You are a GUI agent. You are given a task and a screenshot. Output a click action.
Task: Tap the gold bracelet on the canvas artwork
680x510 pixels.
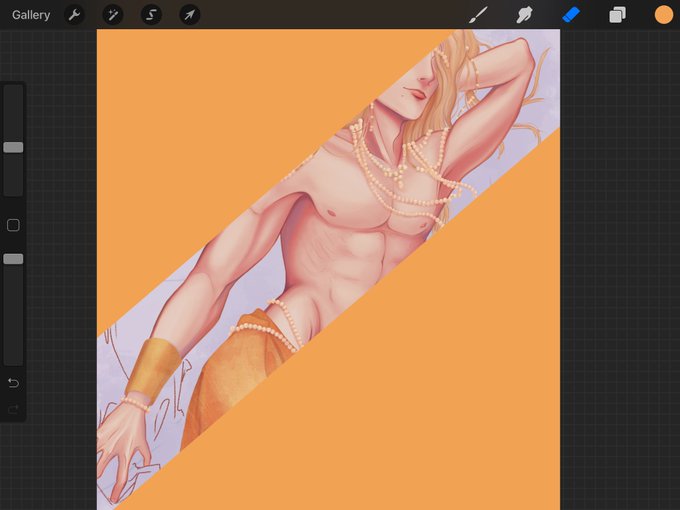tap(152, 369)
